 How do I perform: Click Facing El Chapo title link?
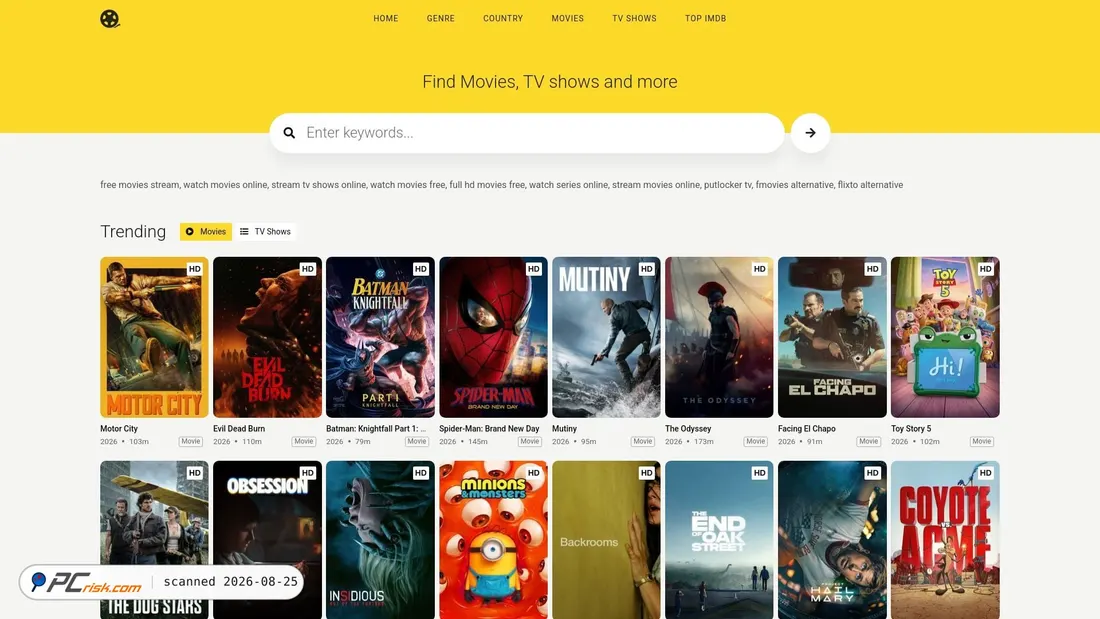(x=807, y=429)
